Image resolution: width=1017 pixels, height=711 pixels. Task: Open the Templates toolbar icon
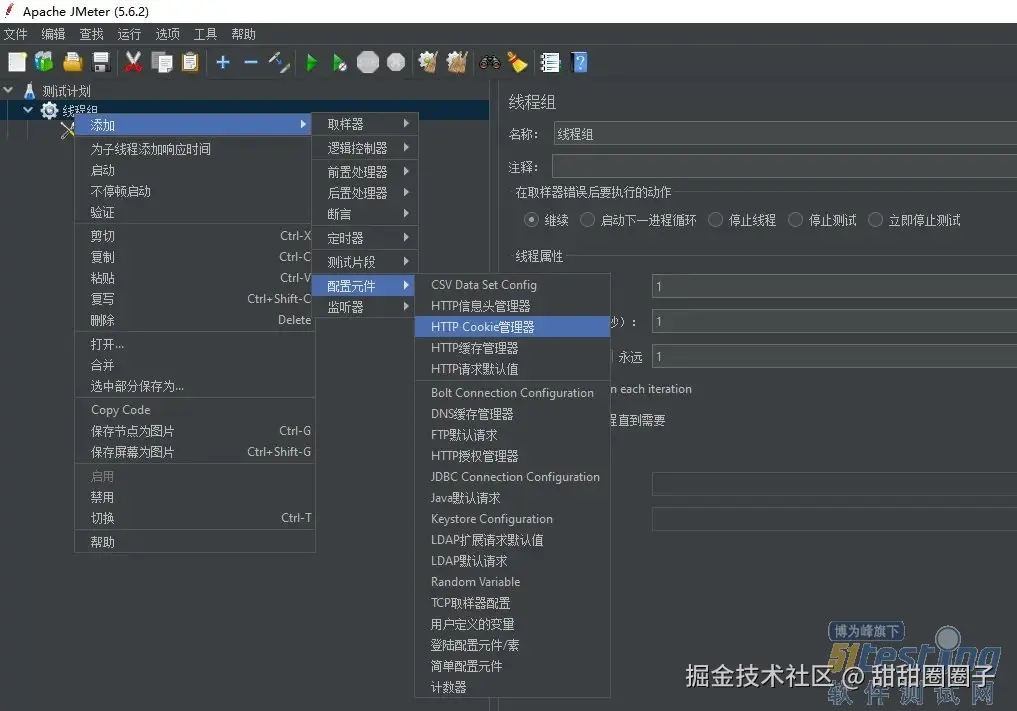pos(44,62)
